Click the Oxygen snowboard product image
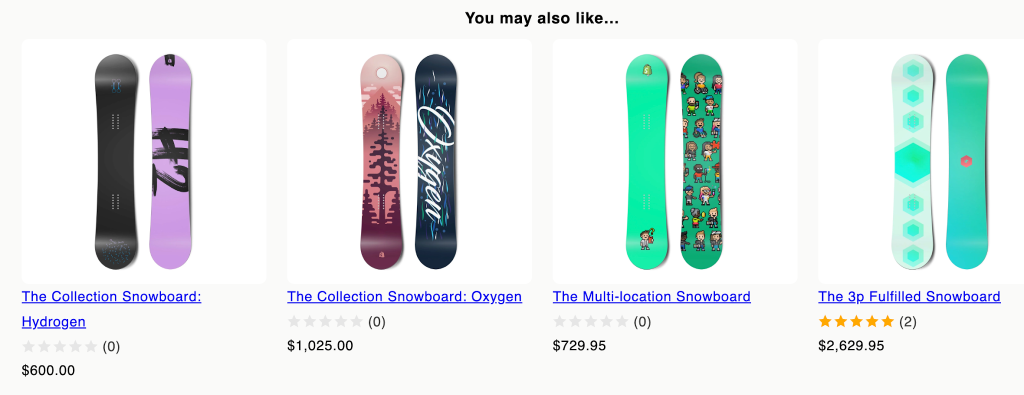The width and height of the screenshot is (1024, 395). pos(409,161)
